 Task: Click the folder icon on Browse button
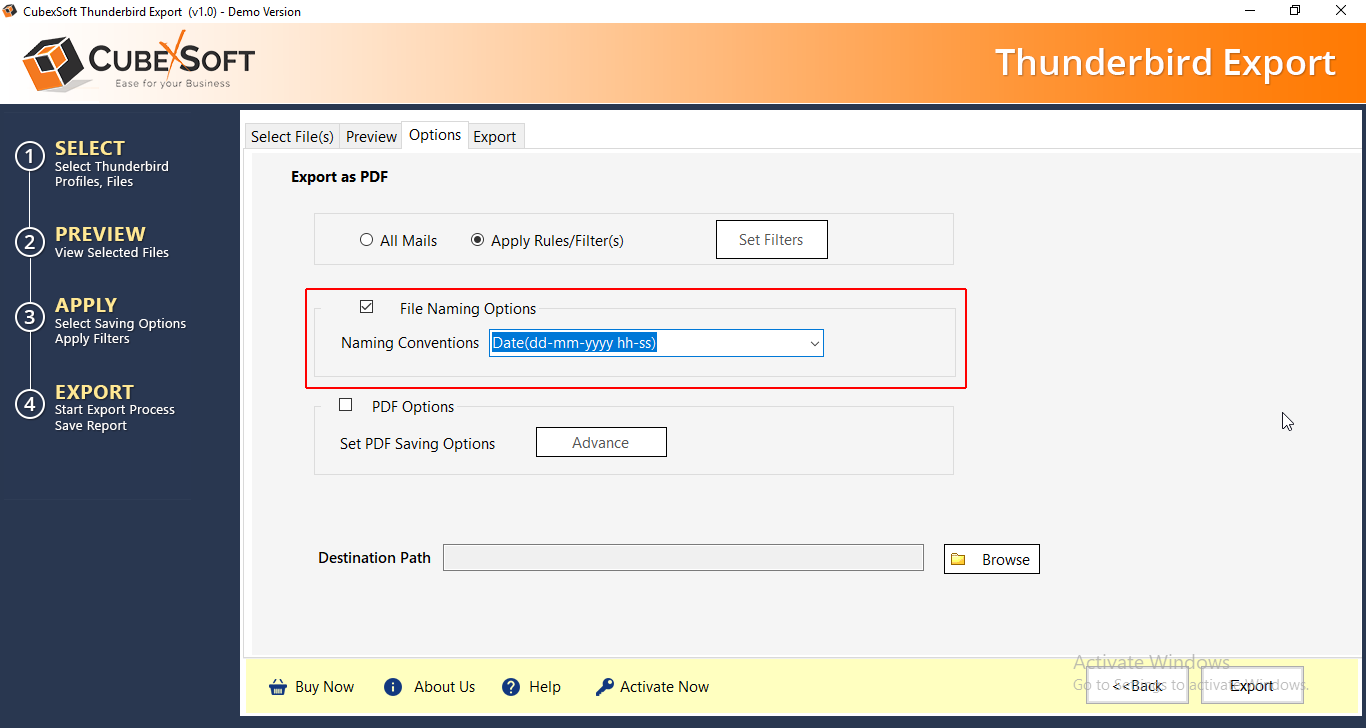tap(958, 559)
